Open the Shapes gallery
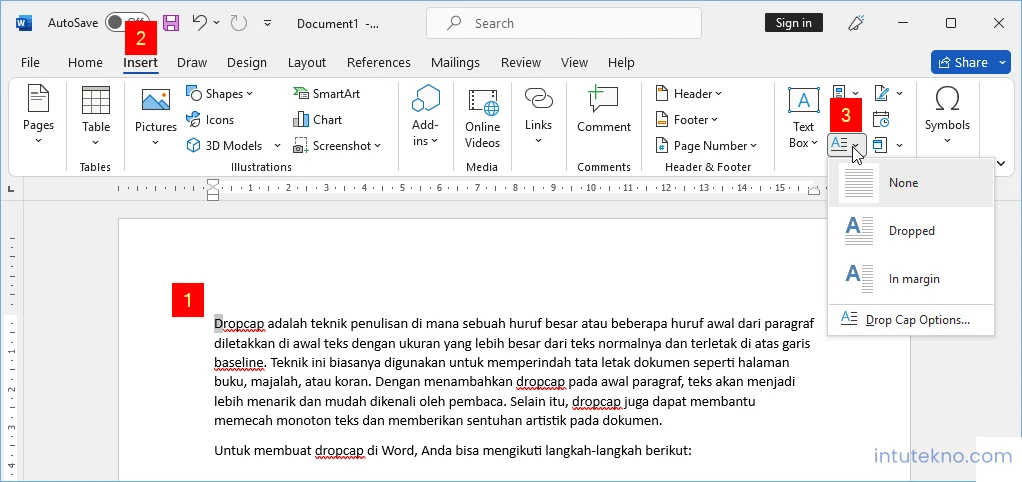This screenshot has height=482, width=1022. 220,94
